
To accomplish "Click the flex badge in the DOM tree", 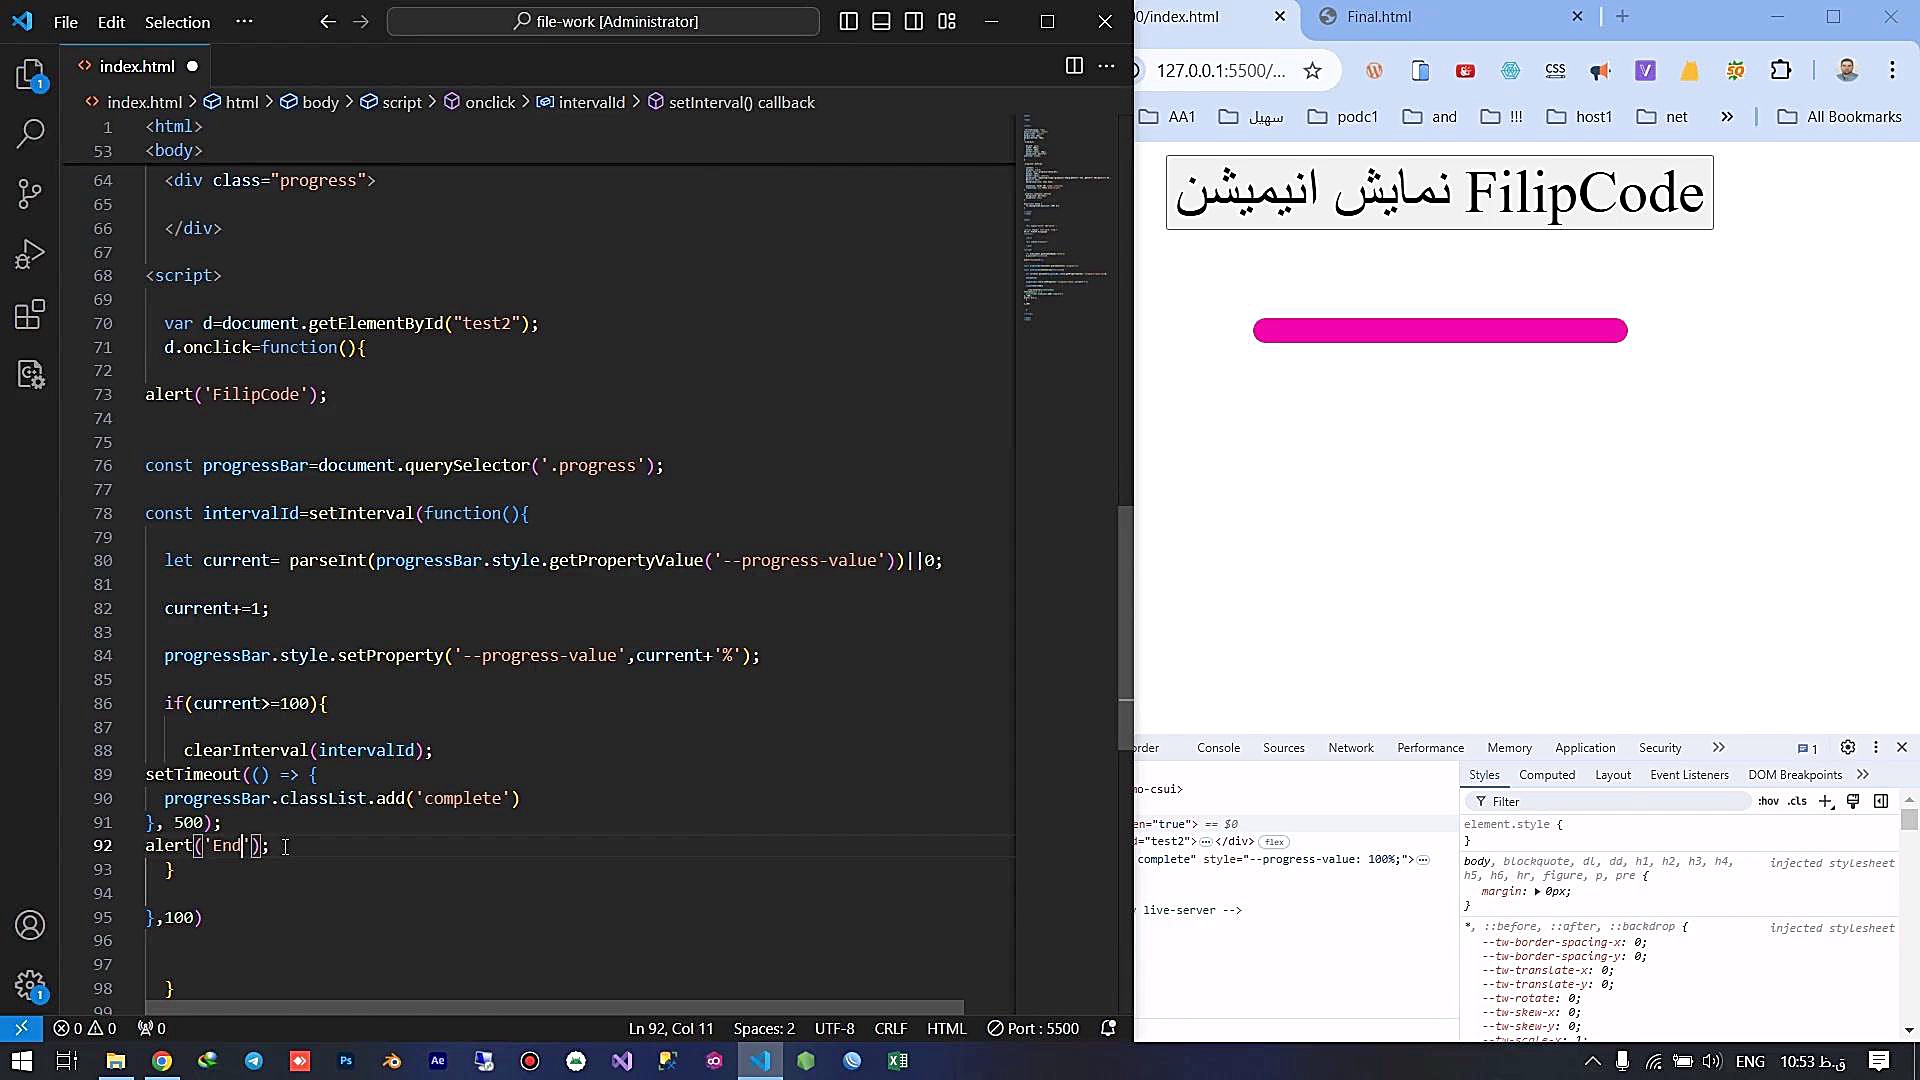I will pos(1274,842).
